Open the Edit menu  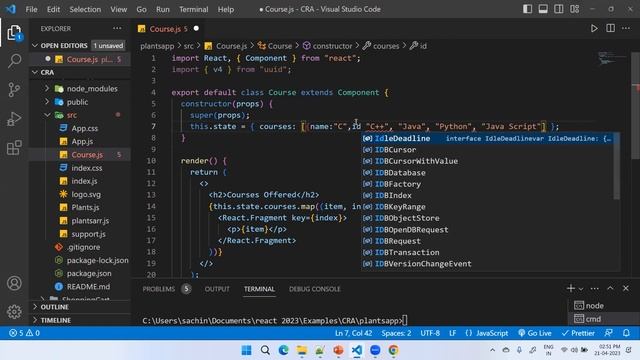[53, 9]
